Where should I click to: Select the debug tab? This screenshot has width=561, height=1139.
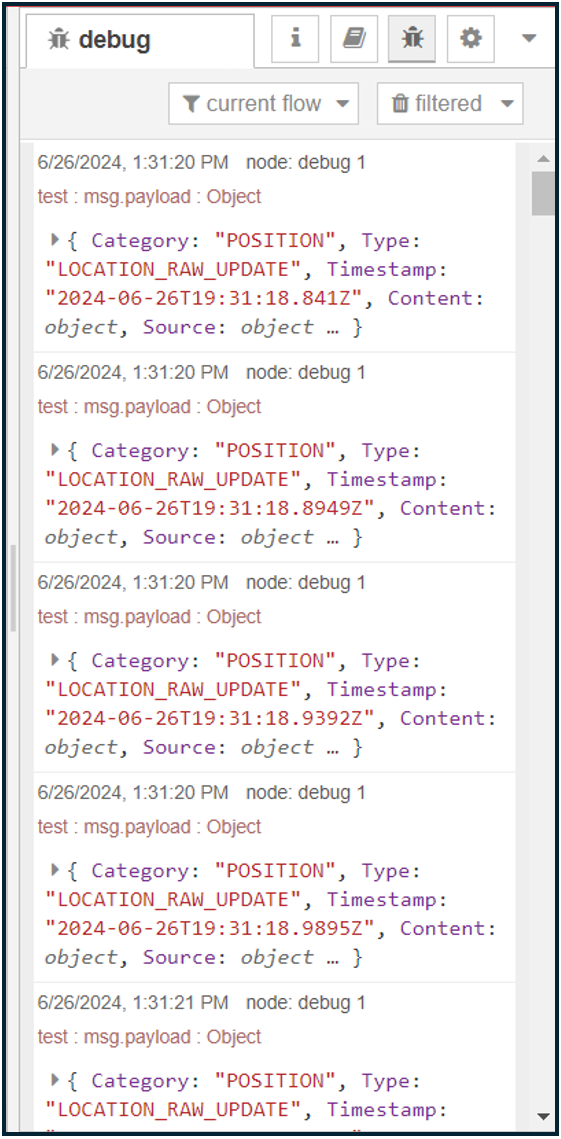tap(140, 41)
